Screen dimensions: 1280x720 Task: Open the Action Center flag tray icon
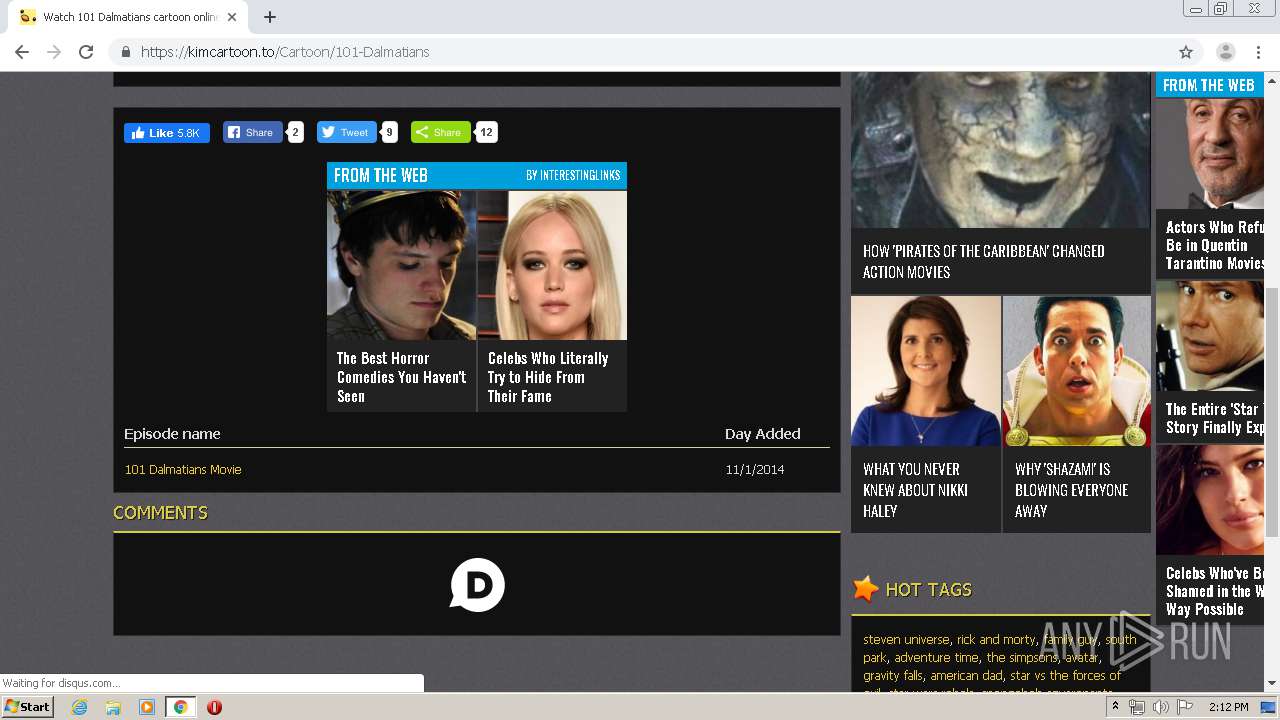1185,707
